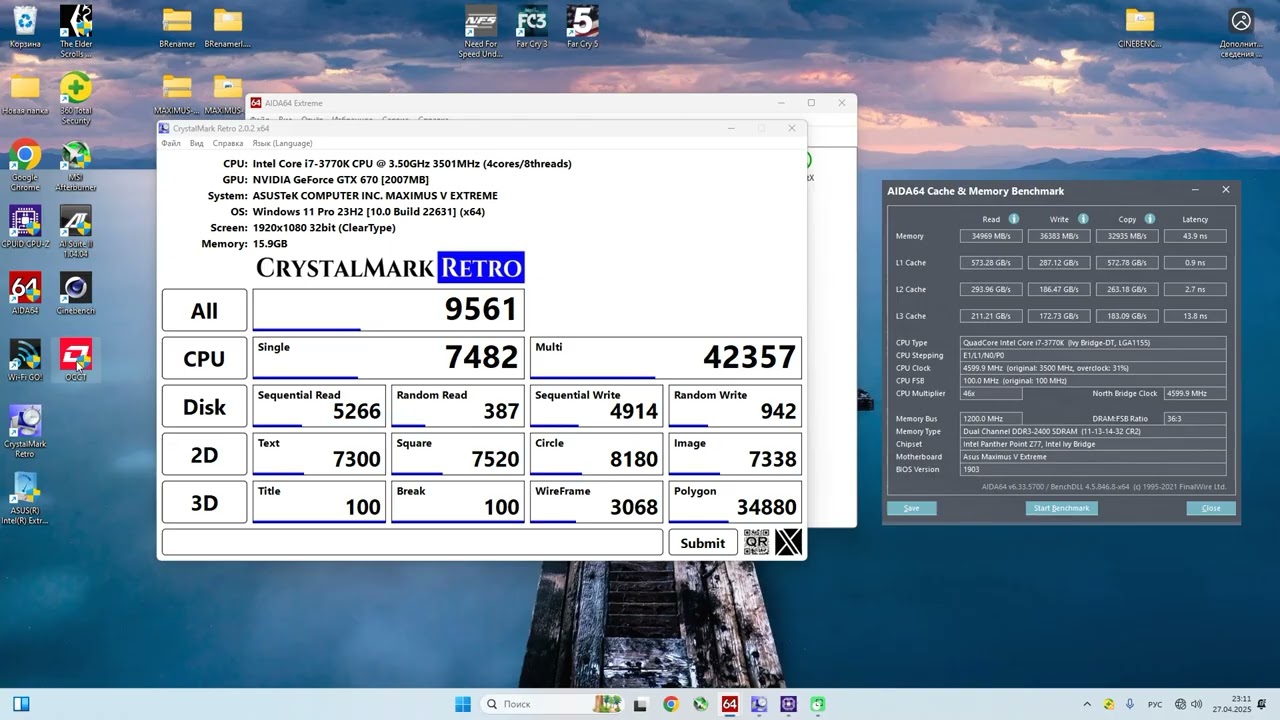Open microphone tray icon

pyautogui.click(x=1130, y=704)
